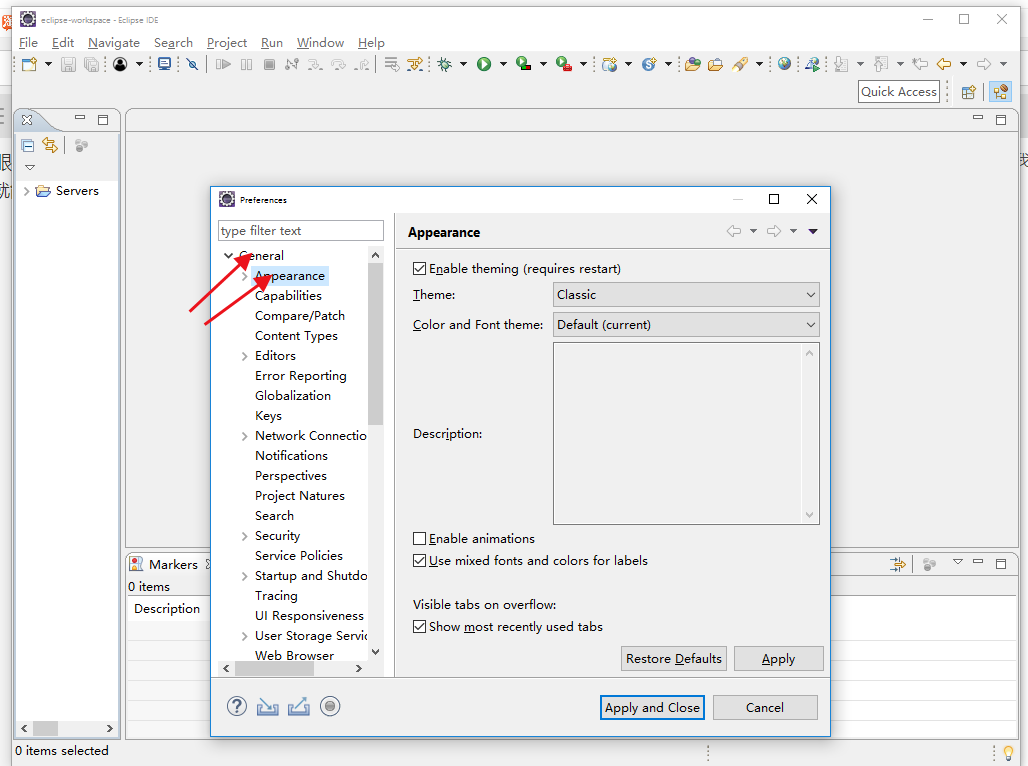Click the Coverage run icon
The width and height of the screenshot is (1028, 766).
tap(523, 64)
